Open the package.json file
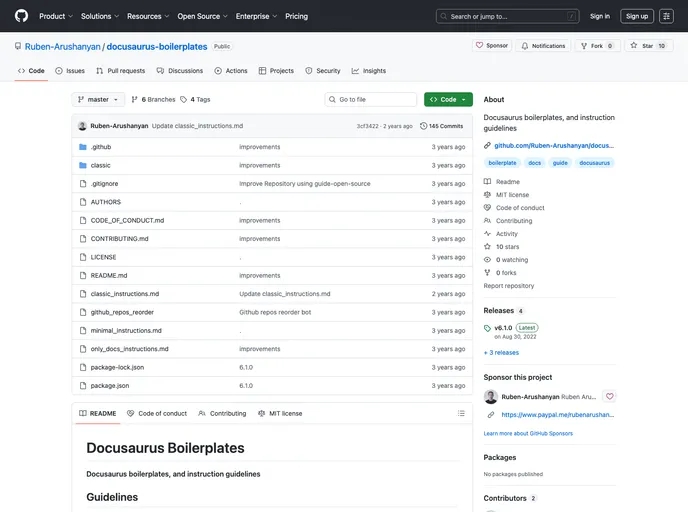Screen dimensions: 688x512 coord(110,386)
